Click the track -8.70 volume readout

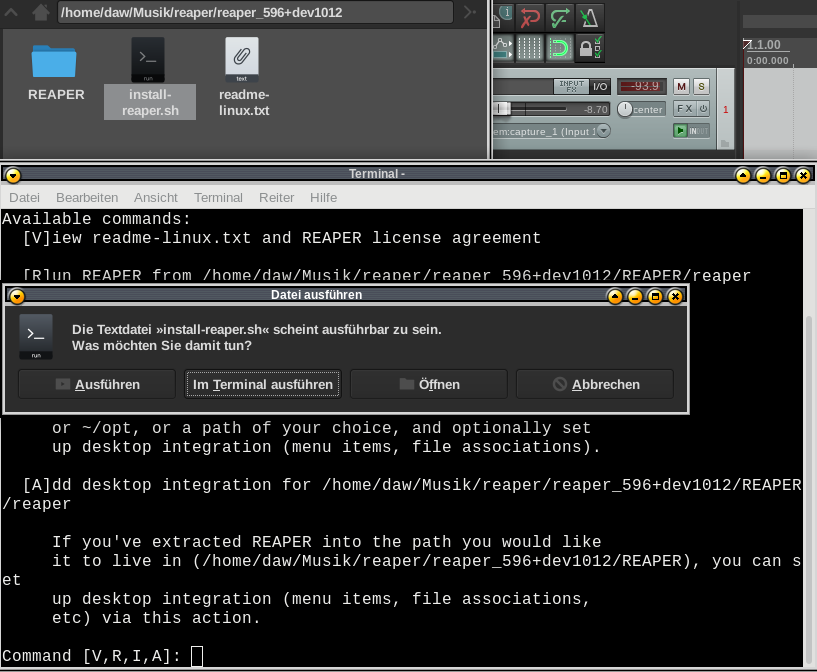(596, 109)
